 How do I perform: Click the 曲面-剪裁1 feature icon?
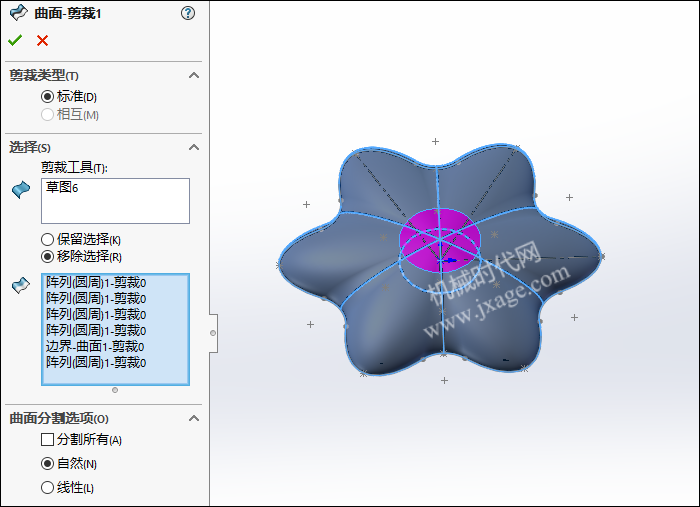(x=18, y=13)
